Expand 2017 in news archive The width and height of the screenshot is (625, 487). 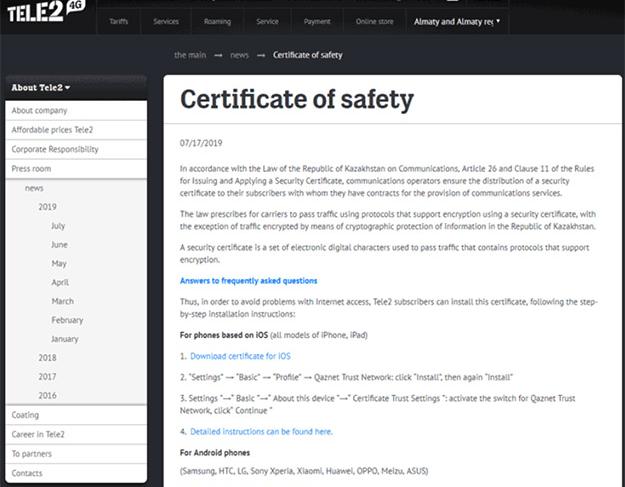pos(47,377)
